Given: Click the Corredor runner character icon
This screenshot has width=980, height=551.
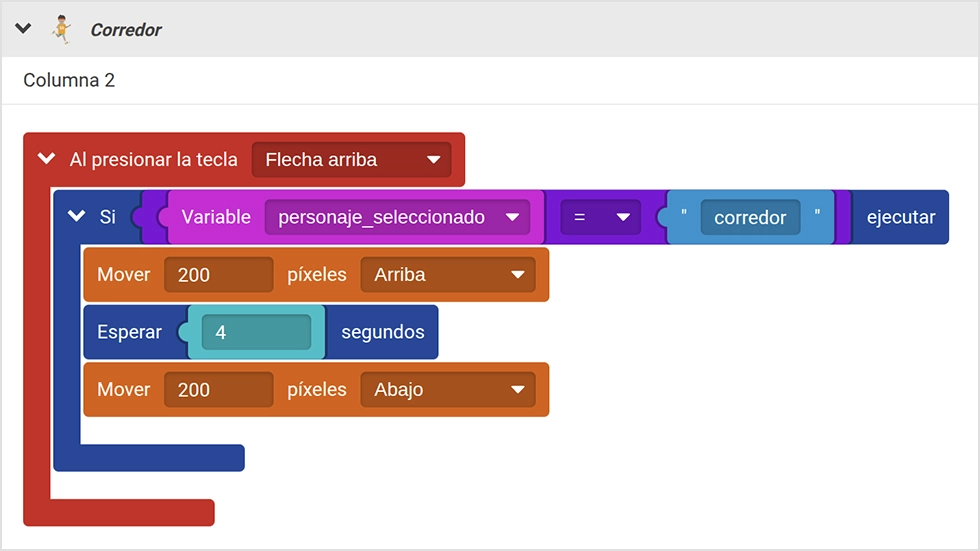Looking at the screenshot, I should (61, 29).
